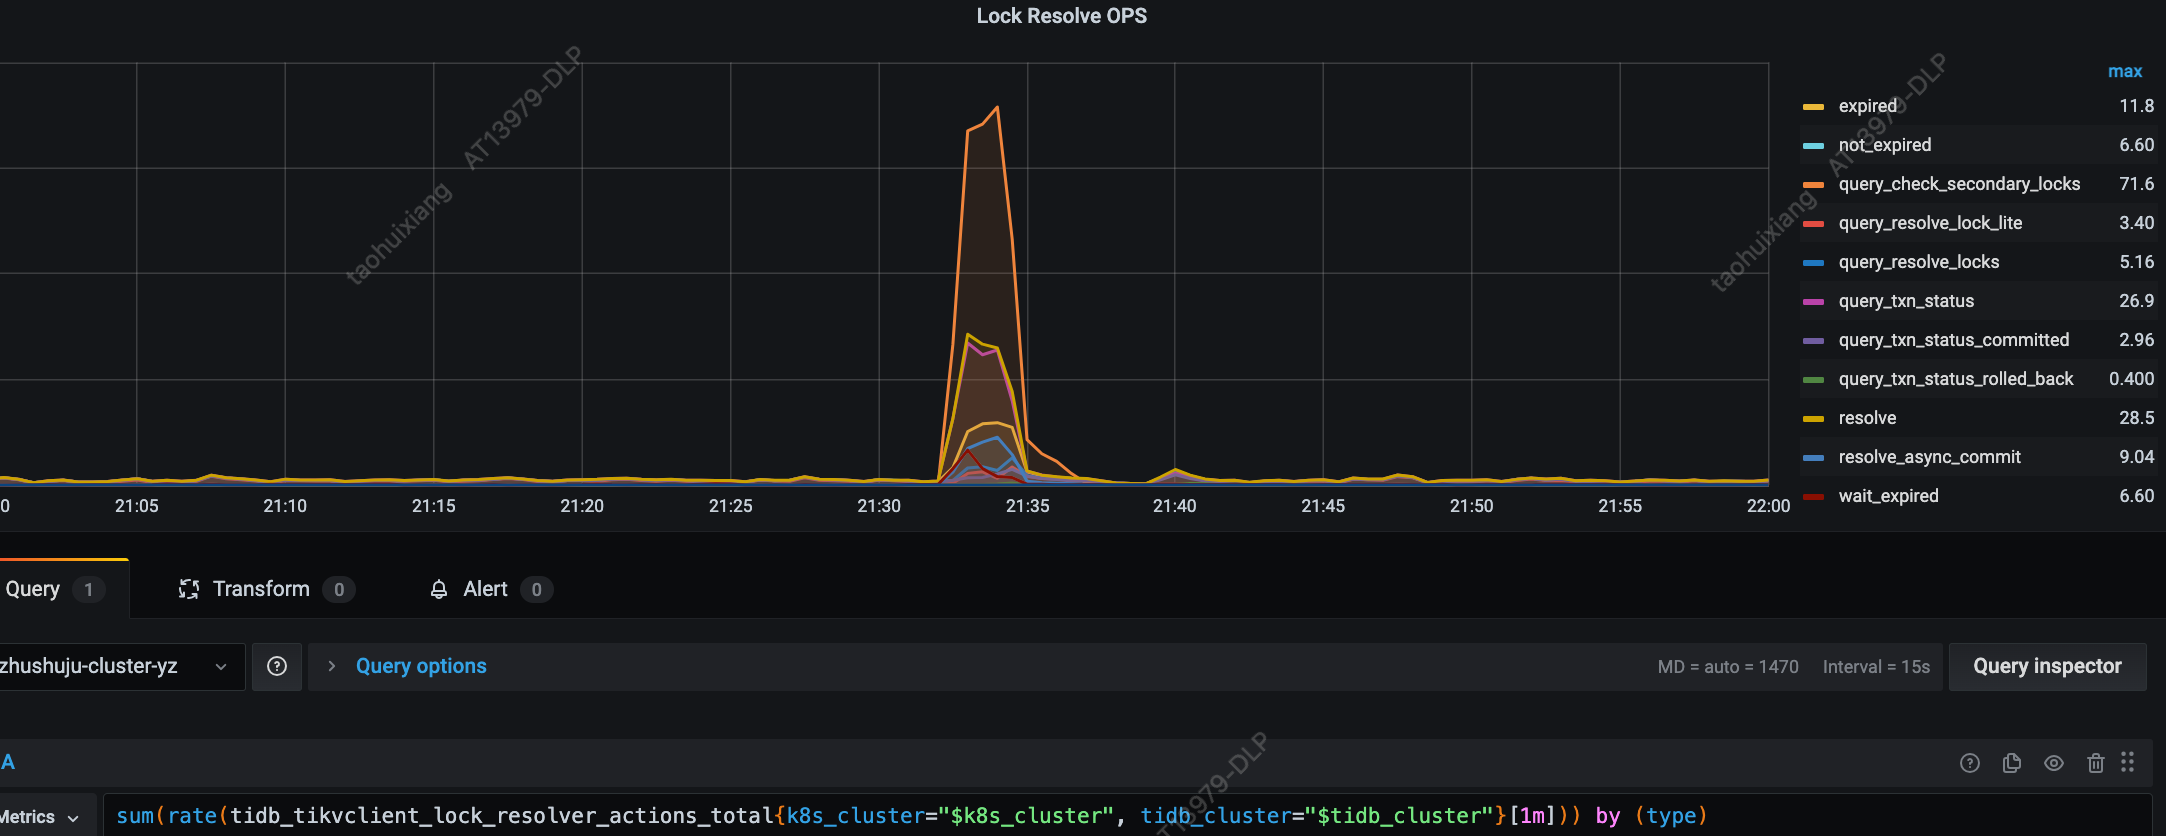Viewport: 2166px width, 836px height.
Task: Delete query A using trash icon
Action: coord(2096,763)
